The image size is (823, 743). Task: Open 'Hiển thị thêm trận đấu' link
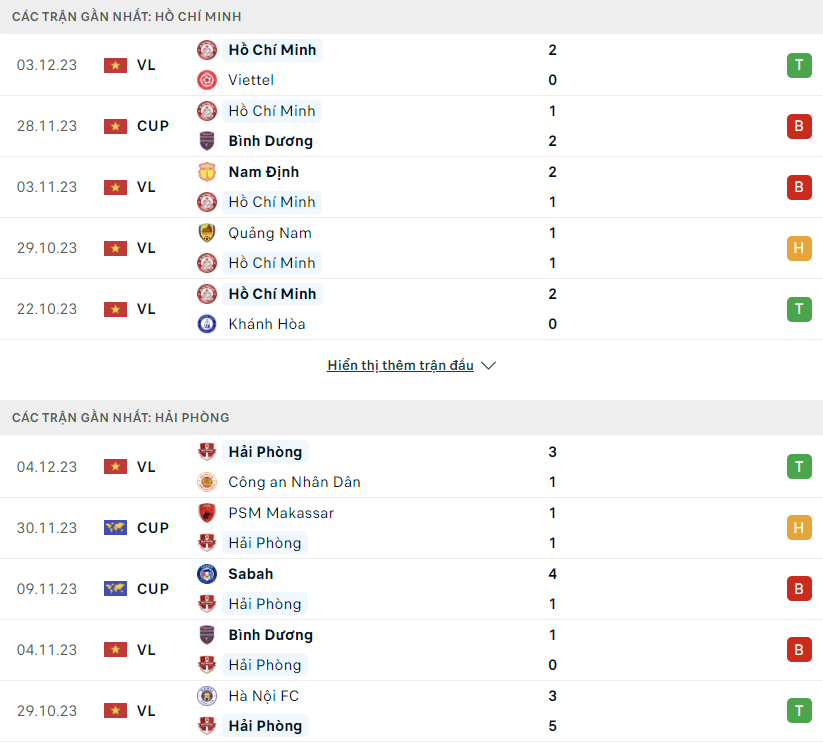[400, 365]
